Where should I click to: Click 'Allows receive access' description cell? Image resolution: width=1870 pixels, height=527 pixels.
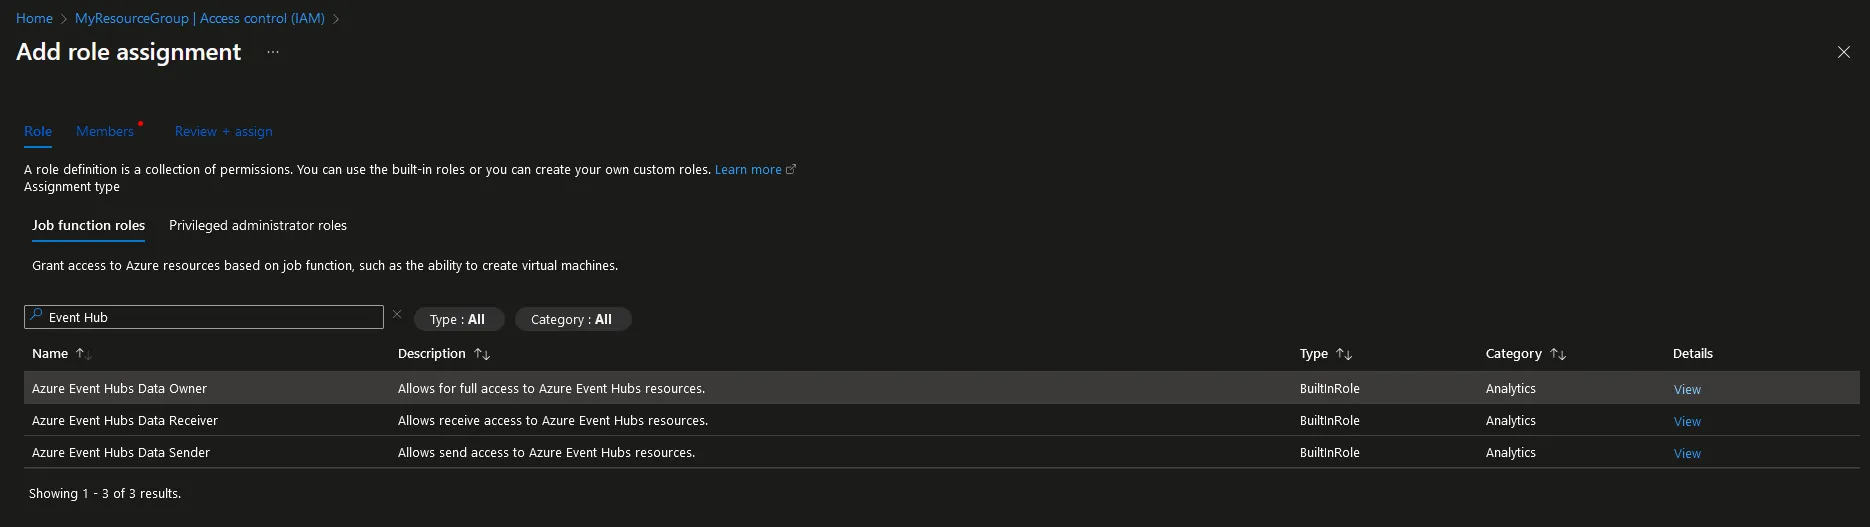tap(553, 420)
